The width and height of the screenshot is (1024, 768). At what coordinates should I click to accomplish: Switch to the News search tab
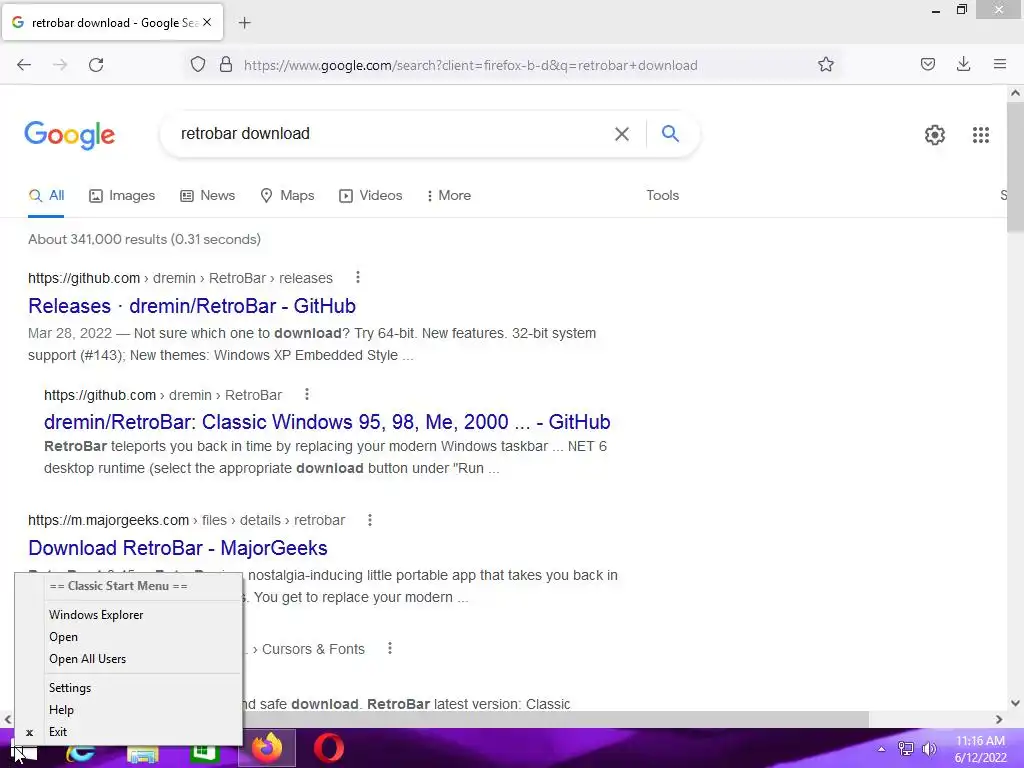click(x=208, y=195)
